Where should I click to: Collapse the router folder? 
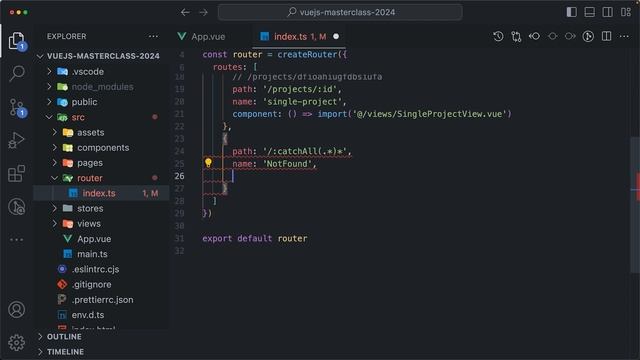click(x=101, y=178)
